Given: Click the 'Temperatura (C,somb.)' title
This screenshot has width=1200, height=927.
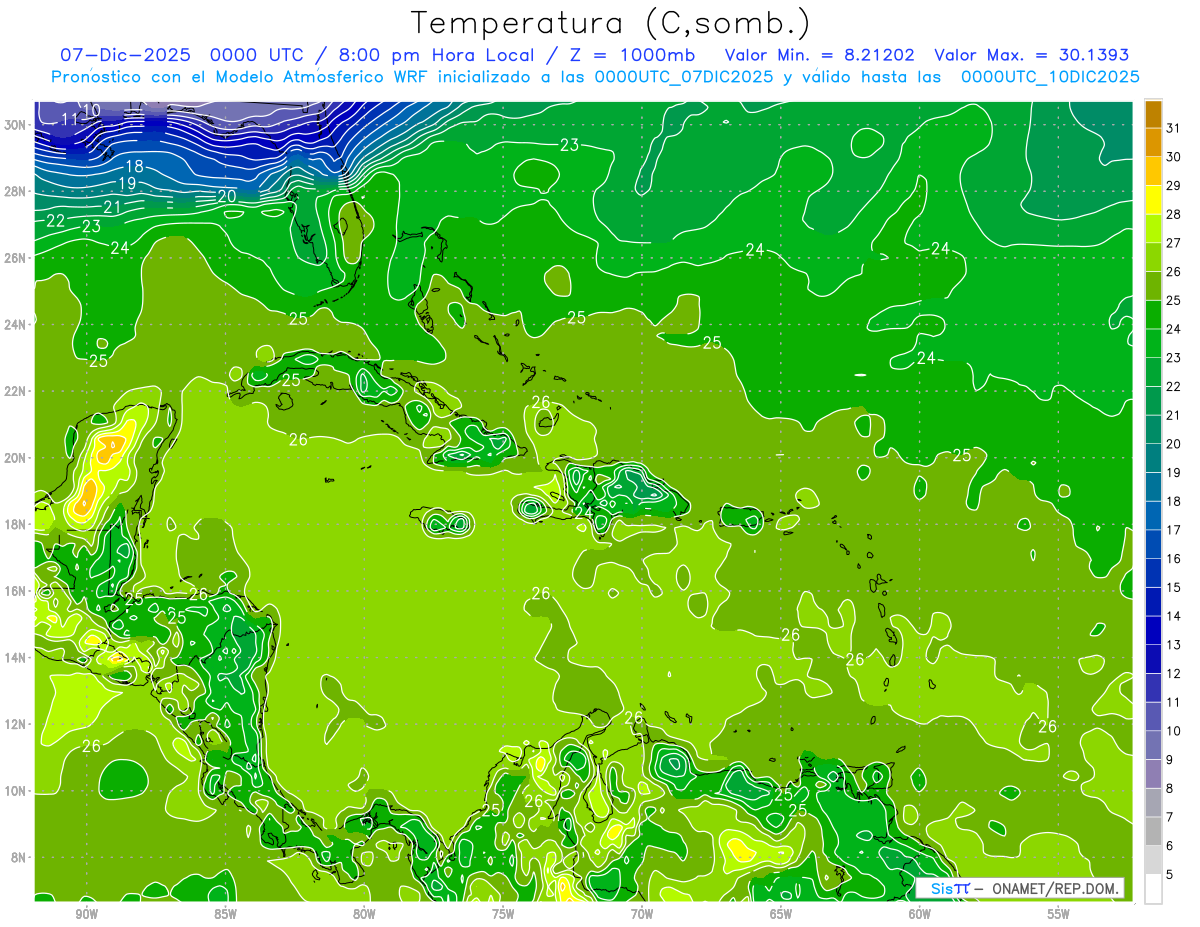Looking at the screenshot, I should 610,22.
